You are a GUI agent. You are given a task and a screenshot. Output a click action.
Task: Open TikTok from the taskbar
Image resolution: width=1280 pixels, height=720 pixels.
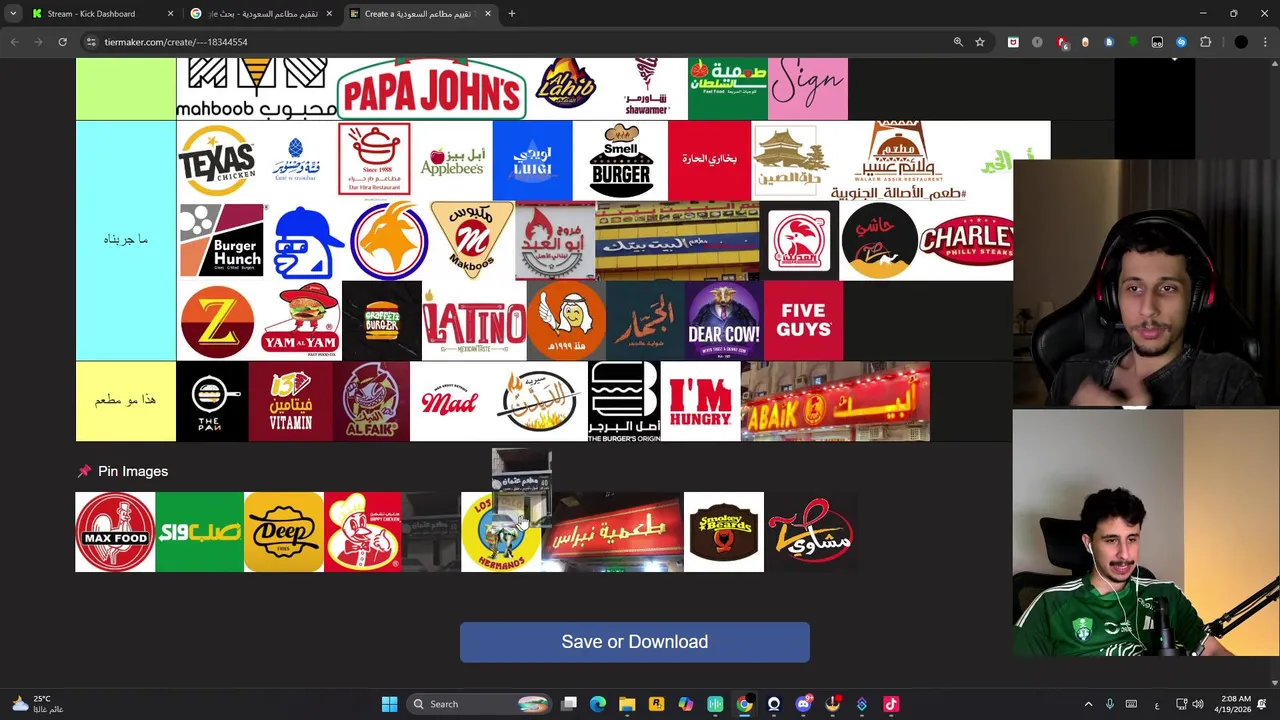pos(891,704)
